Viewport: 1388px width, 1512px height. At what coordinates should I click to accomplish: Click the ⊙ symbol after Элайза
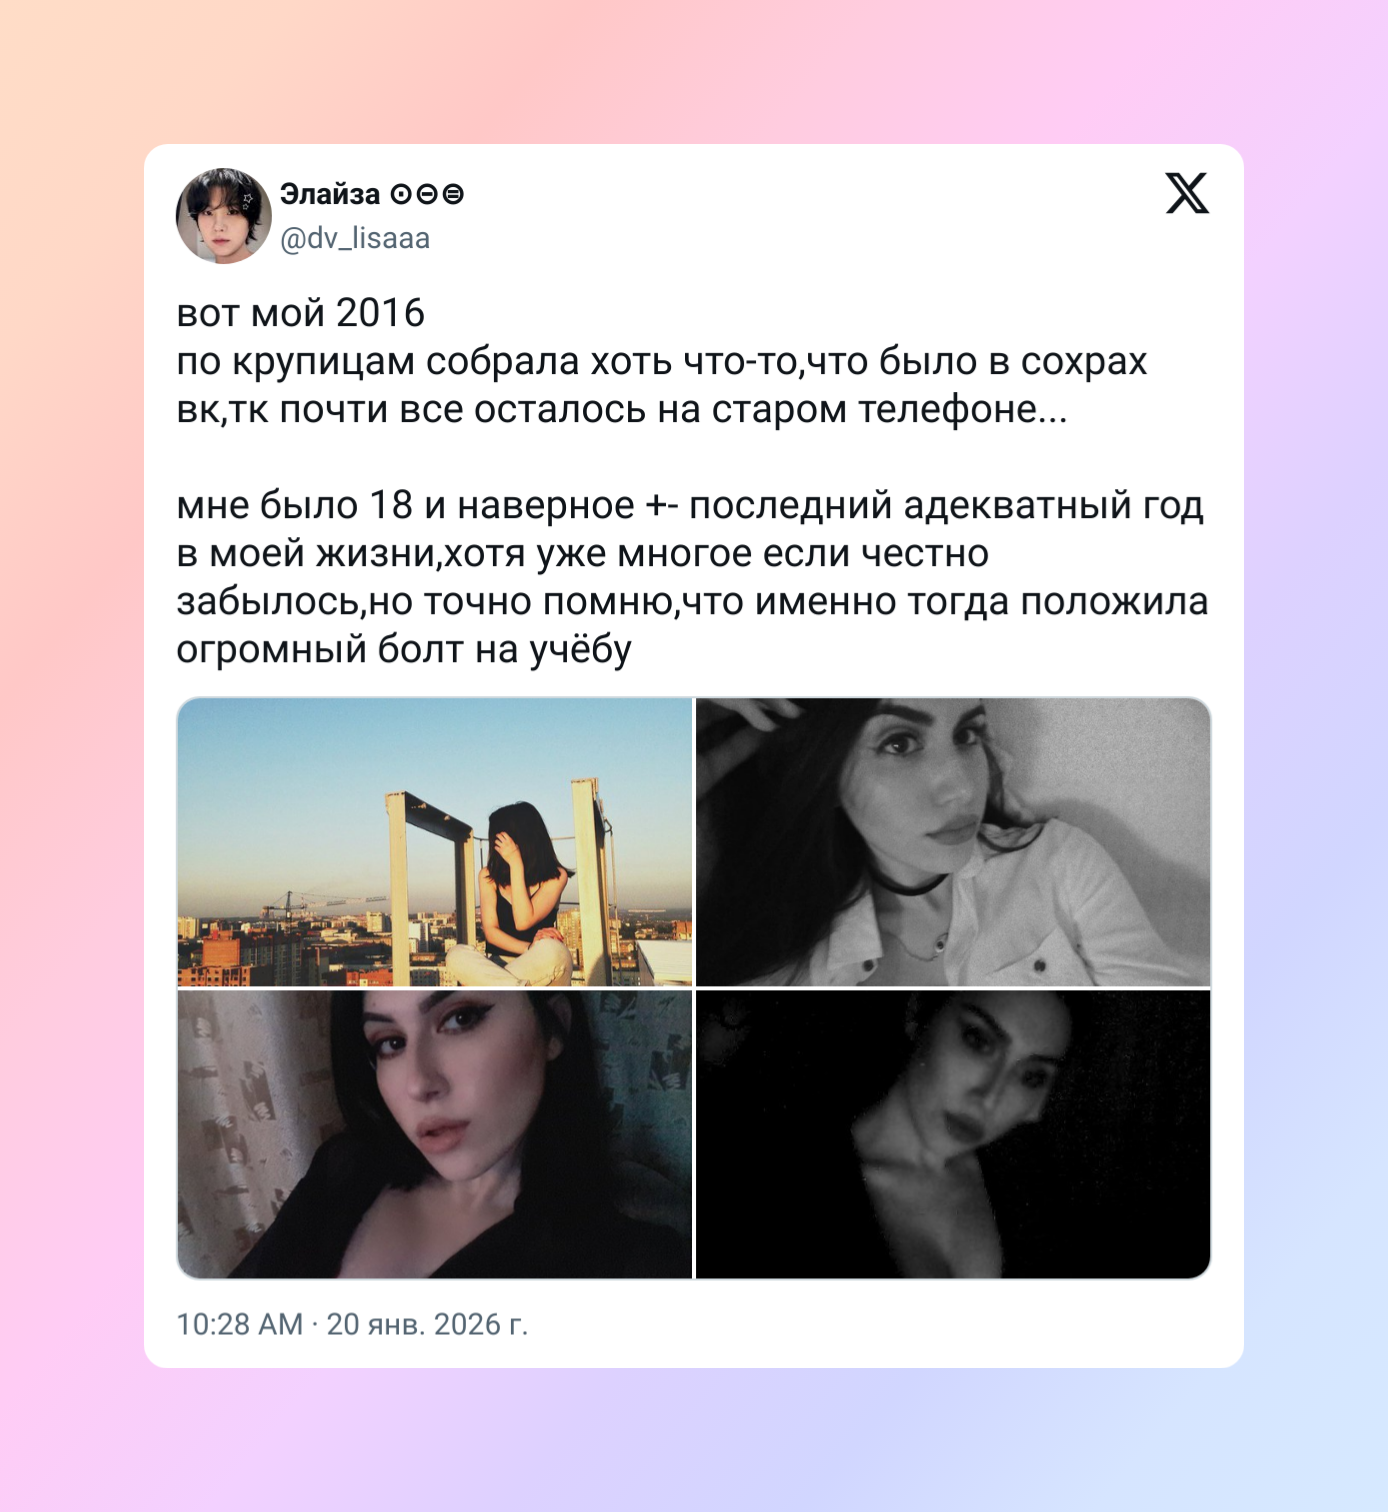(x=399, y=194)
